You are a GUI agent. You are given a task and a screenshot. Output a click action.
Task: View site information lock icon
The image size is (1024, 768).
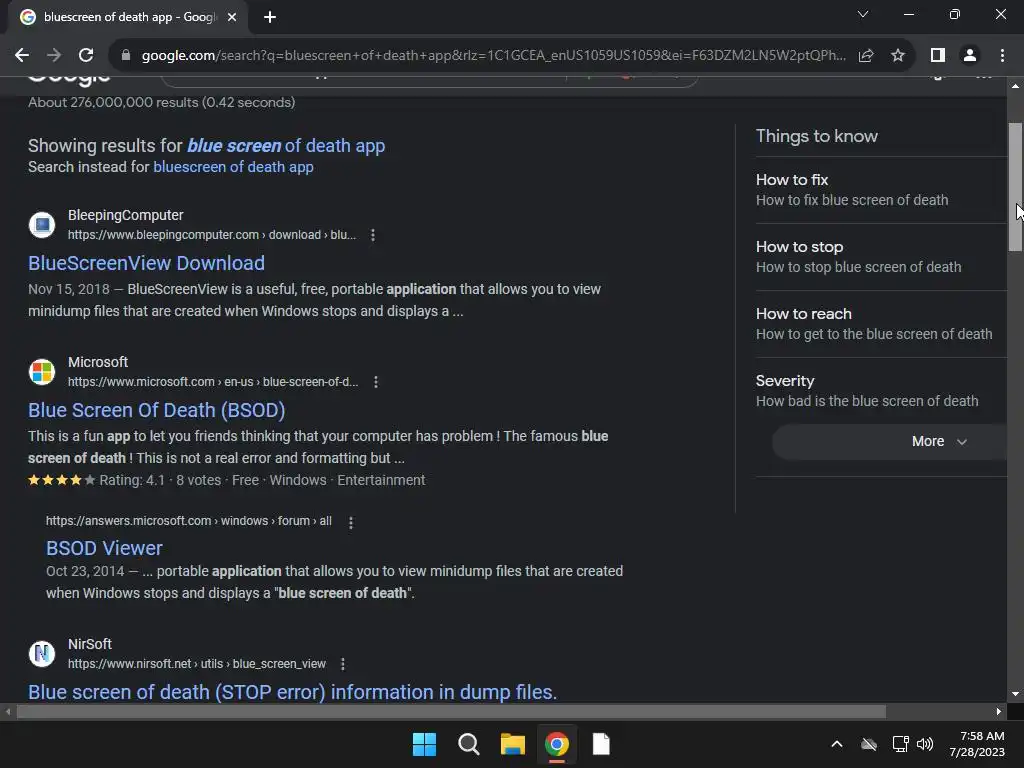point(126,56)
